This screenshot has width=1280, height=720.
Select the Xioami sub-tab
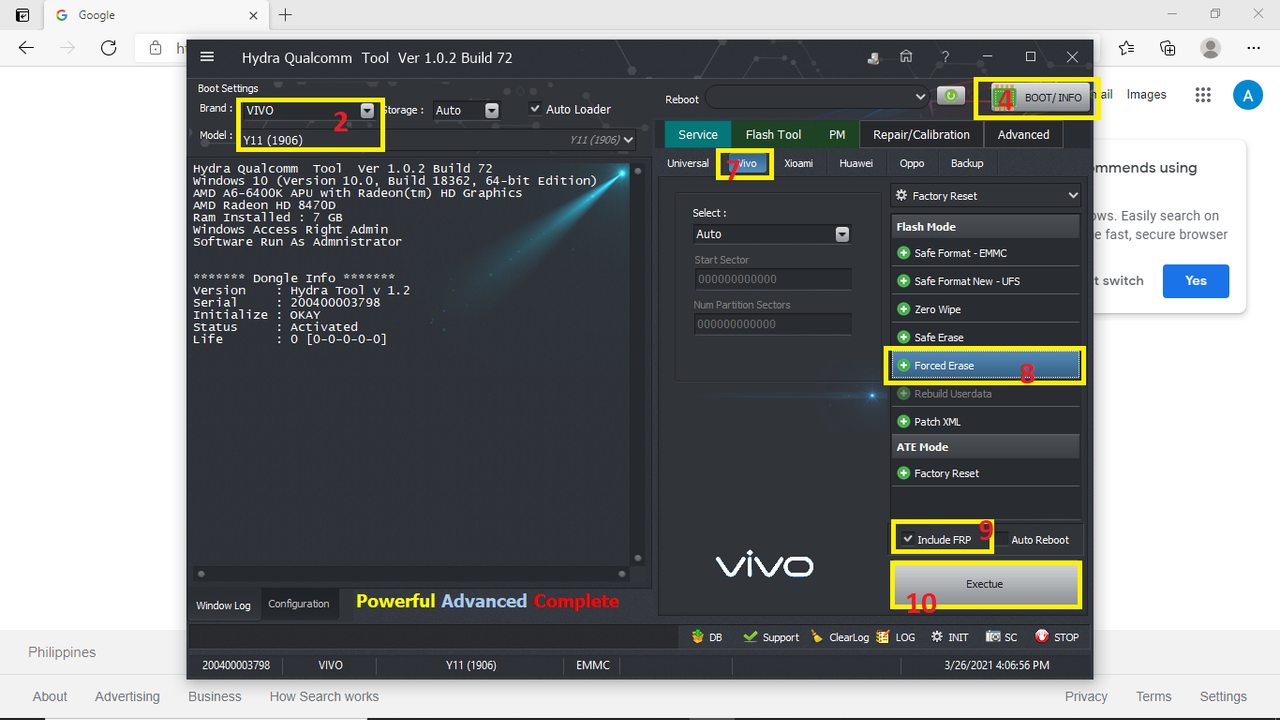[x=798, y=163]
